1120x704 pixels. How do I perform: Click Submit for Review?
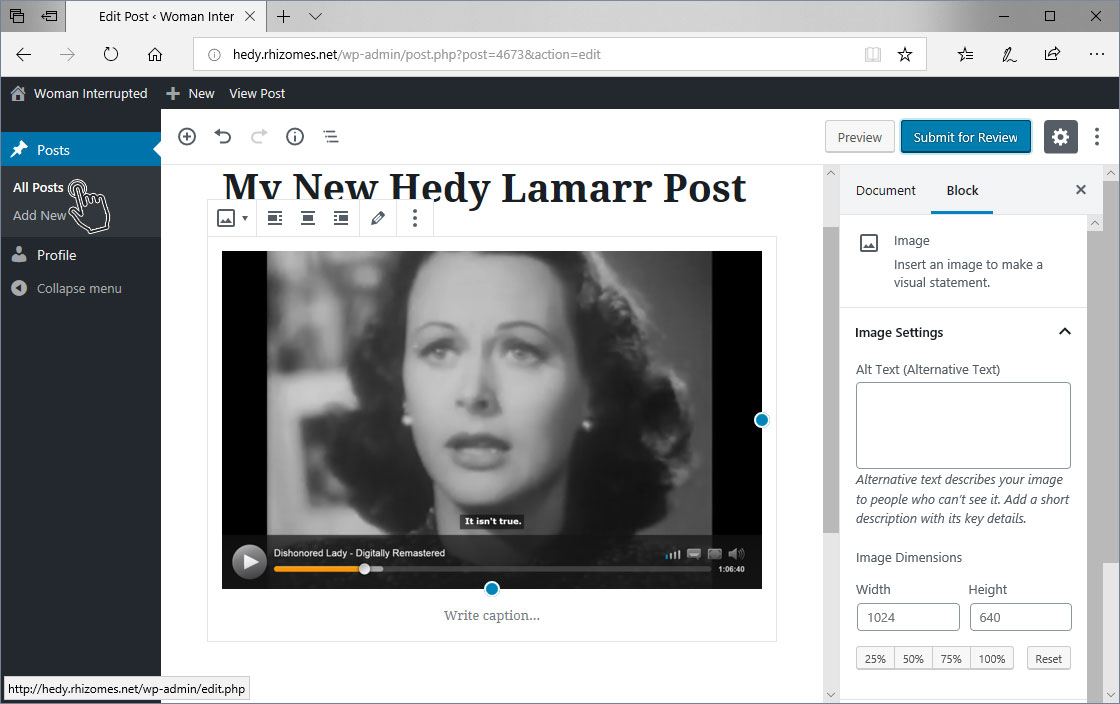pos(965,137)
